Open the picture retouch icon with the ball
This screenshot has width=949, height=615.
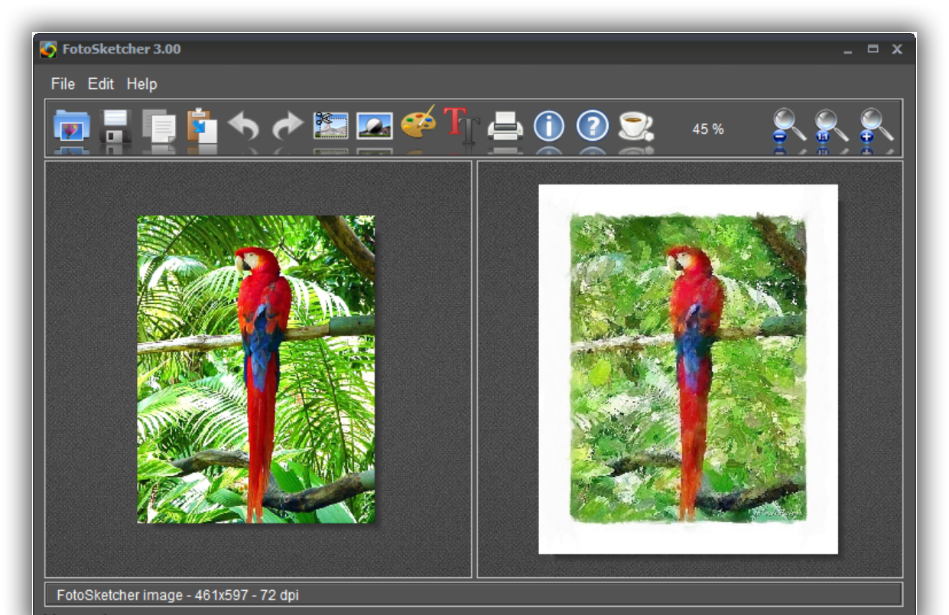374,126
